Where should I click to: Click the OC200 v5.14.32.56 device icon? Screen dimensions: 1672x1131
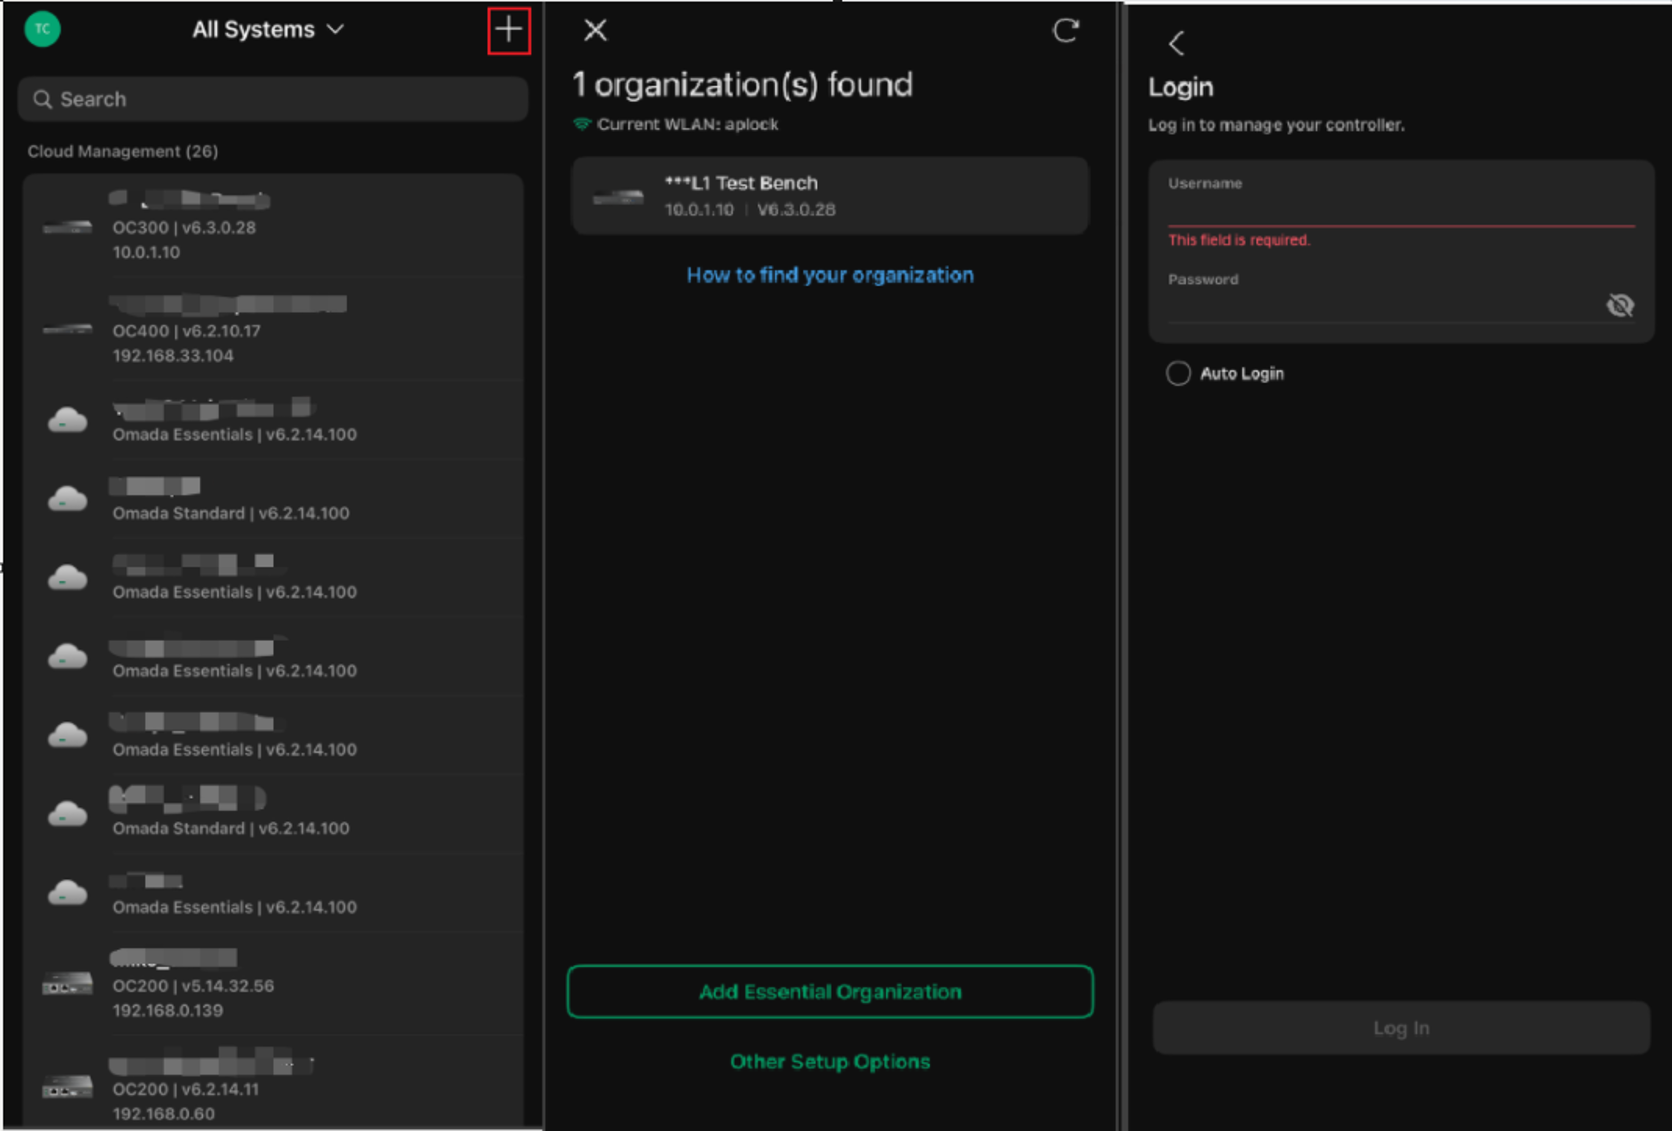(x=67, y=985)
